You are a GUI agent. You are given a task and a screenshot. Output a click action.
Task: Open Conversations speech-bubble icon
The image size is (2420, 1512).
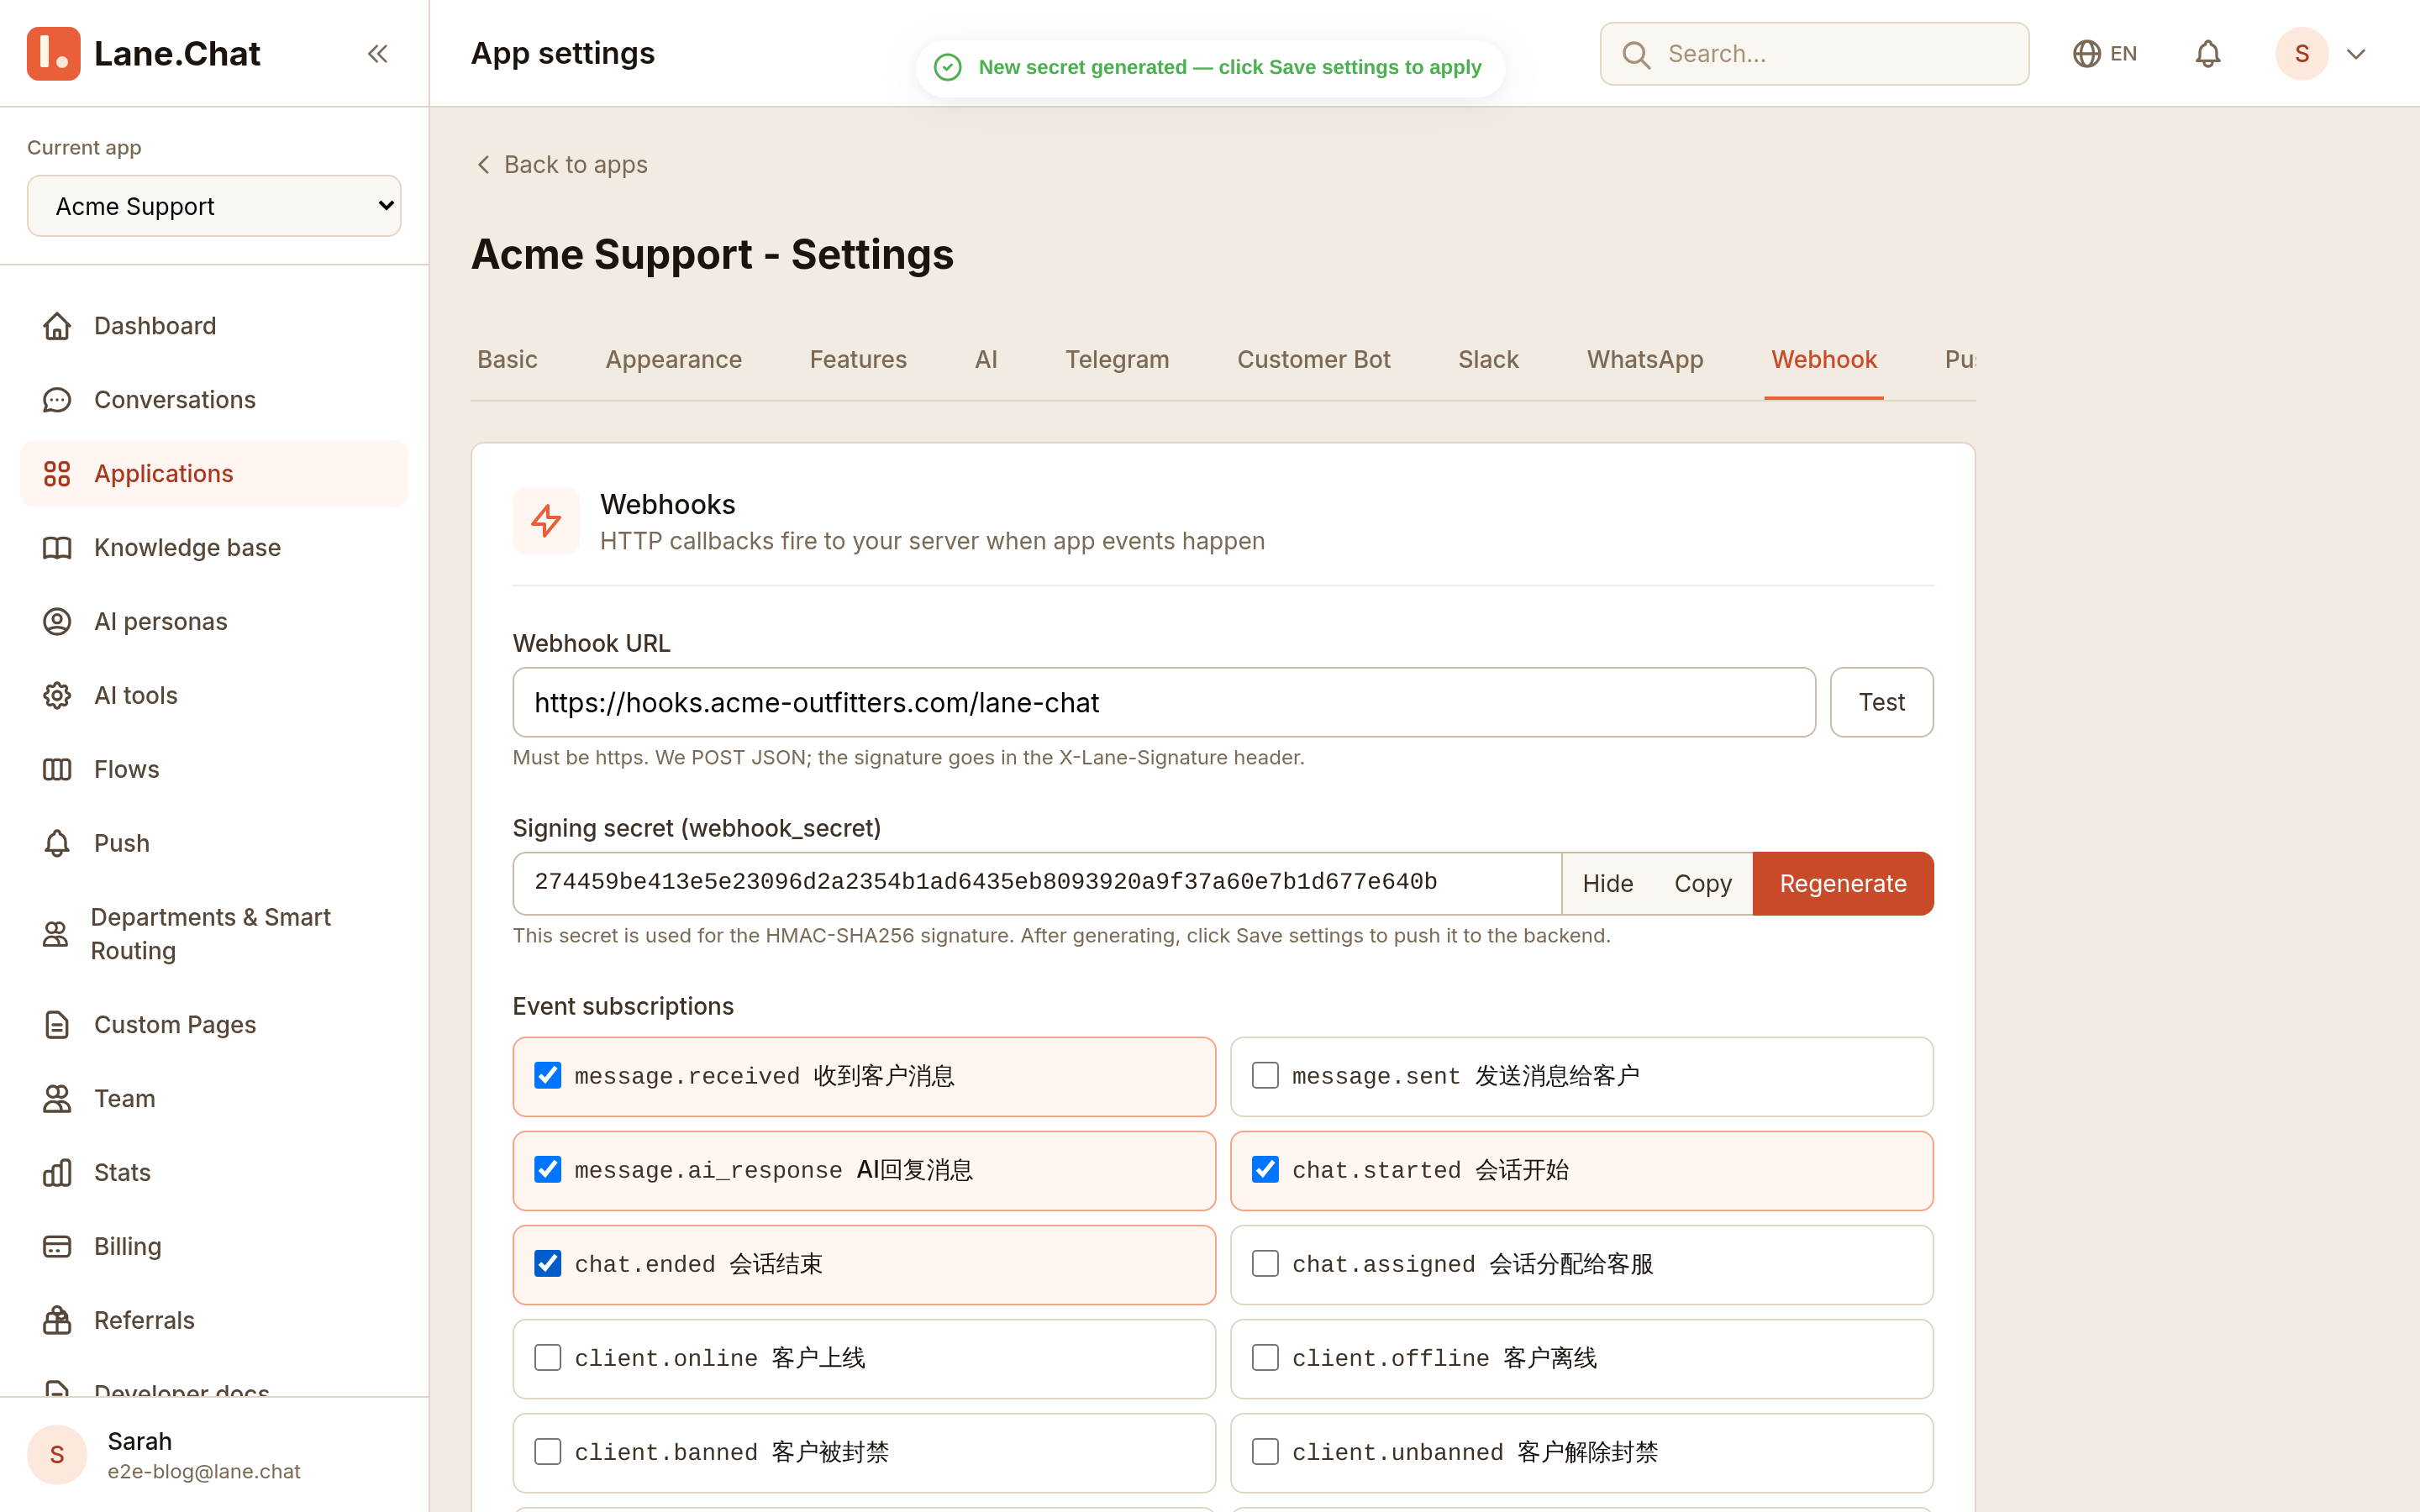tap(57, 400)
